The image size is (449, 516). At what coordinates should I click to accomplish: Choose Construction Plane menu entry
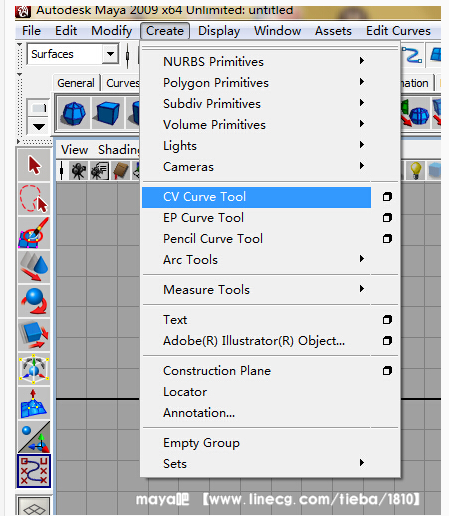pyautogui.click(x=256, y=371)
